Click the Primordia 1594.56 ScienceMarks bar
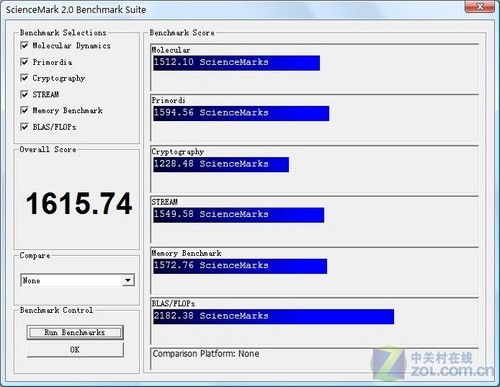This screenshot has width=500, height=387. [x=241, y=113]
